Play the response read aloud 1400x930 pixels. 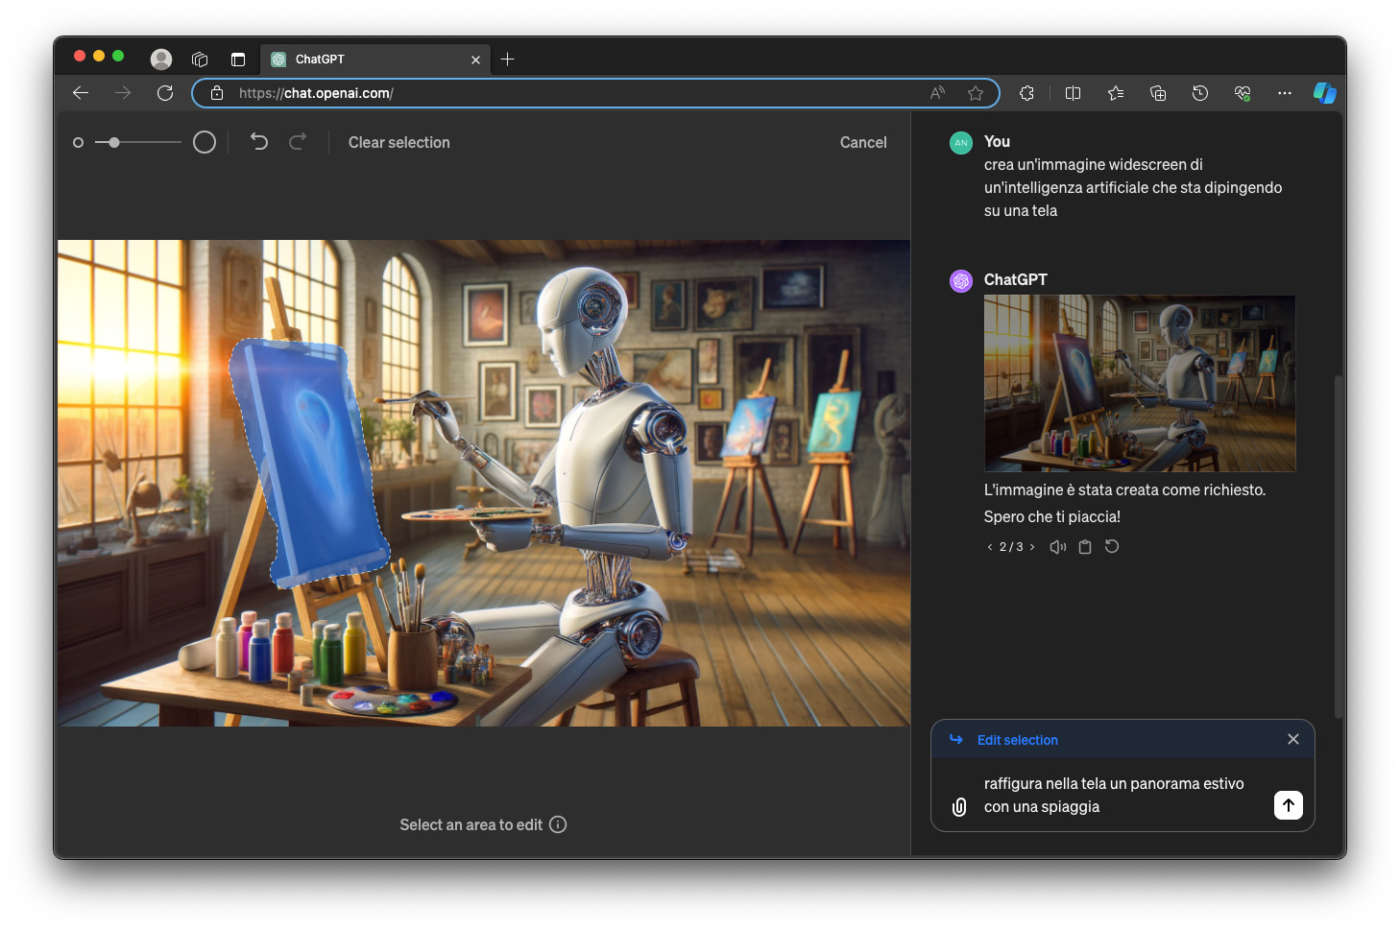pos(1058,547)
